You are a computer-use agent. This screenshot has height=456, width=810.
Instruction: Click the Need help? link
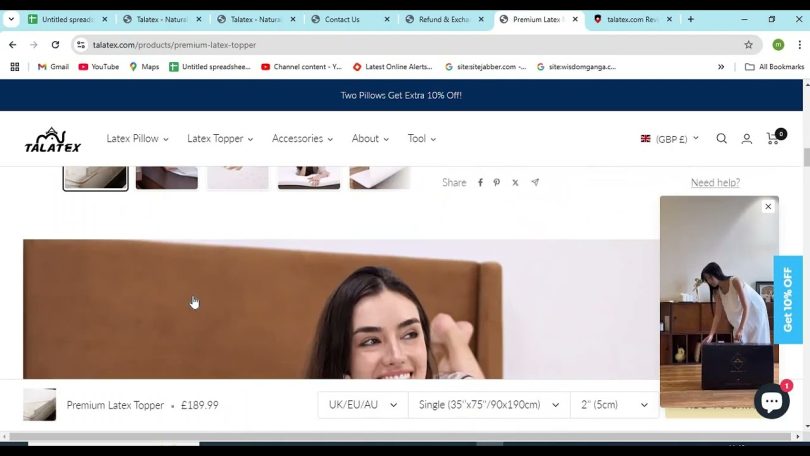click(x=715, y=183)
